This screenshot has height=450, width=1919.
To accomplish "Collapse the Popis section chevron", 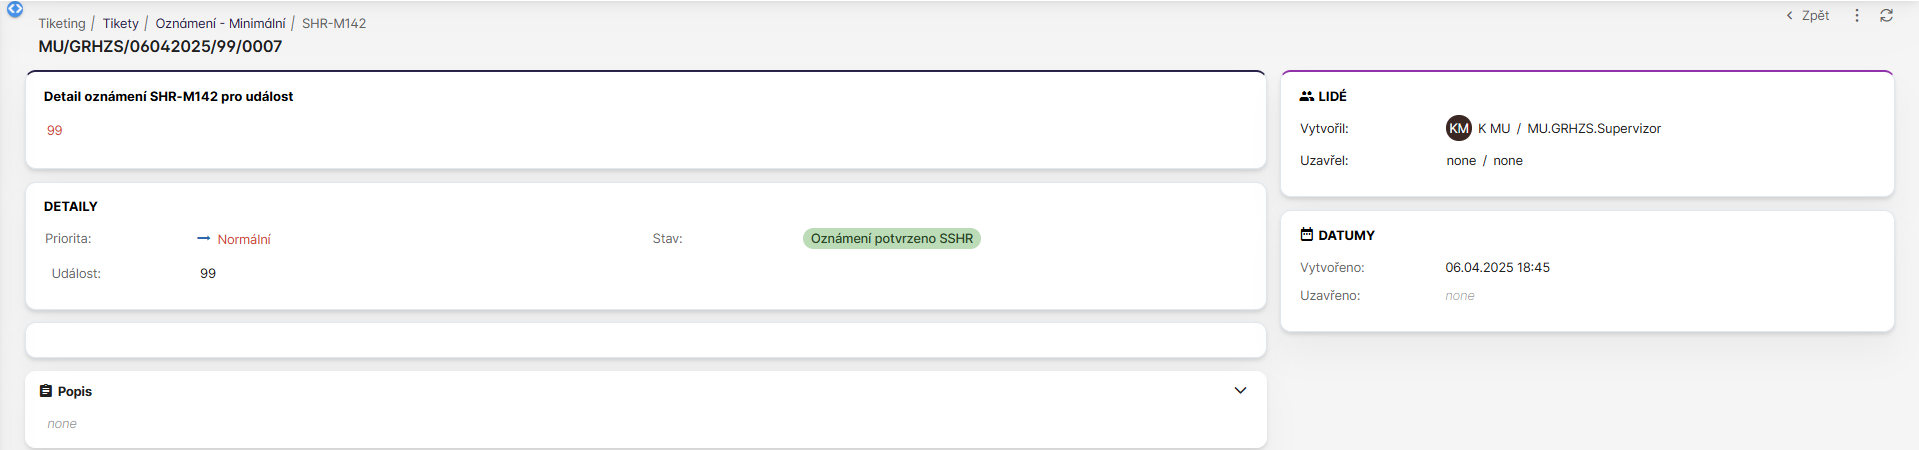I will coord(1240,391).
